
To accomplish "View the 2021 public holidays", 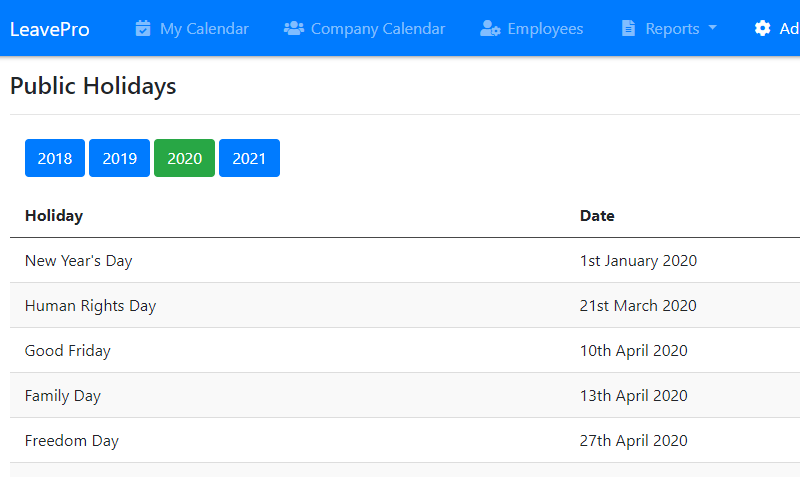I will click(x=249, y=158).
